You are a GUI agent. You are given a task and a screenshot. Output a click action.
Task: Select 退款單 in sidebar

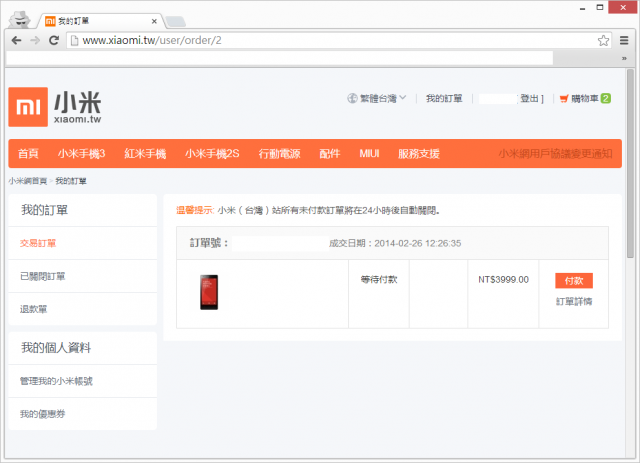(33, 309)
